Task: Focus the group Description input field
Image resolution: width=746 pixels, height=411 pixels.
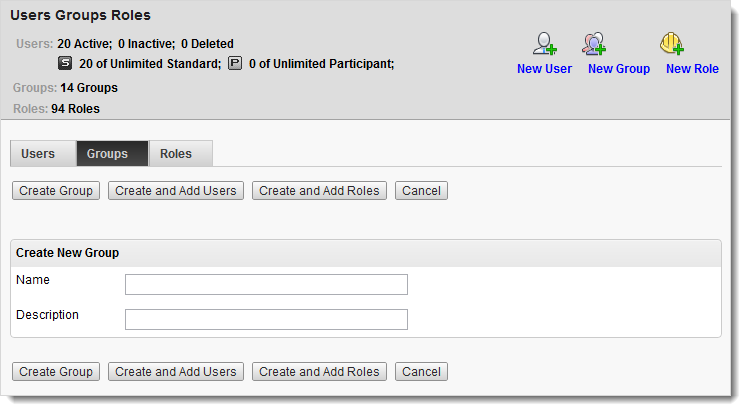Action: 266,319
